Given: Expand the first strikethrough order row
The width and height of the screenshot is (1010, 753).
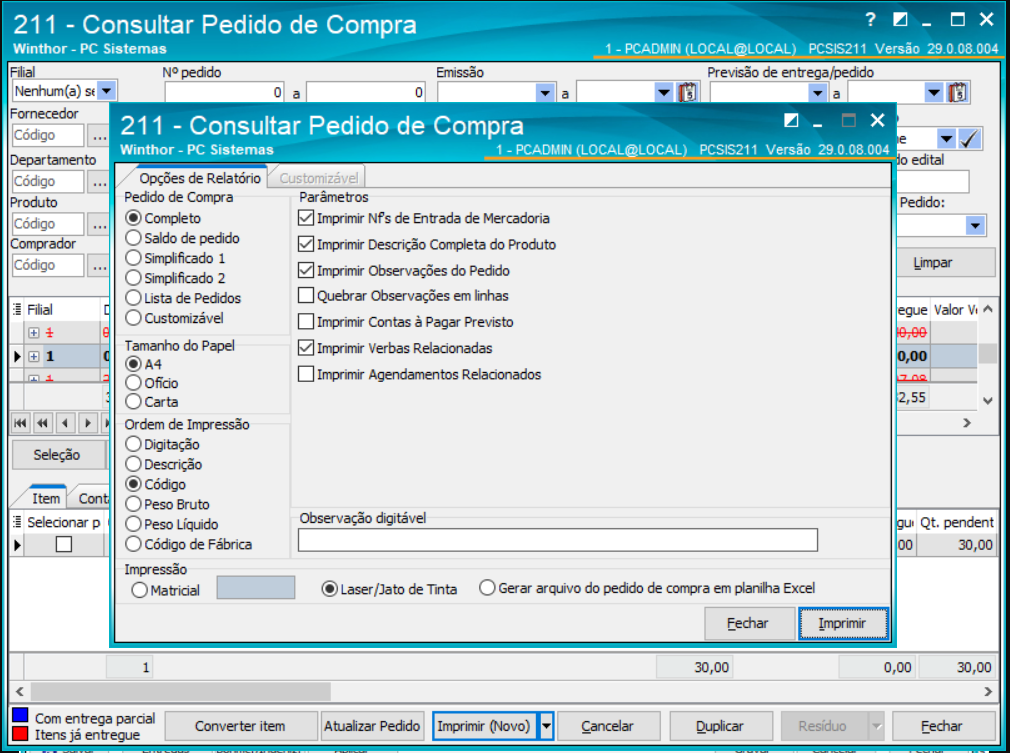Looking at the screenshot, I should [x=34, y=333].
